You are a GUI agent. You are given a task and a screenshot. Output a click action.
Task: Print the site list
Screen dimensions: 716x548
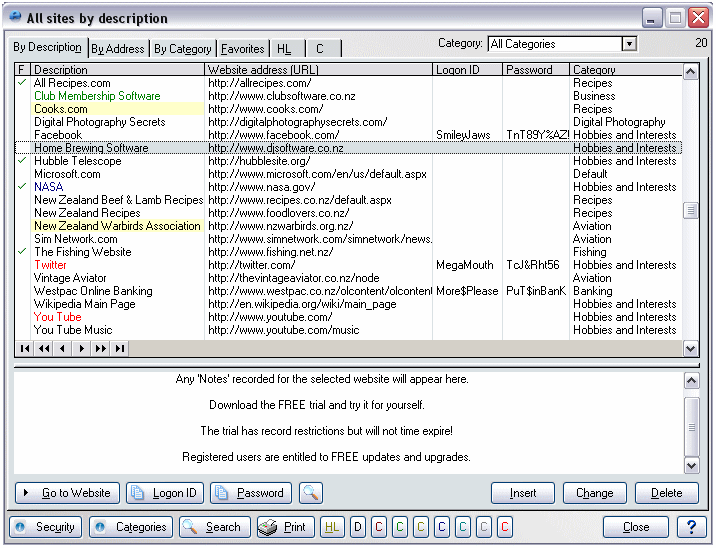click(x=286, y=527)
